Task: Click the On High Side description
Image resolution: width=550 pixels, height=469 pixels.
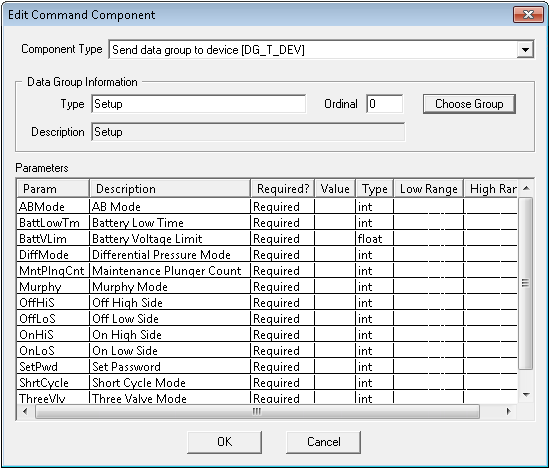Action: tap(170, 335)
